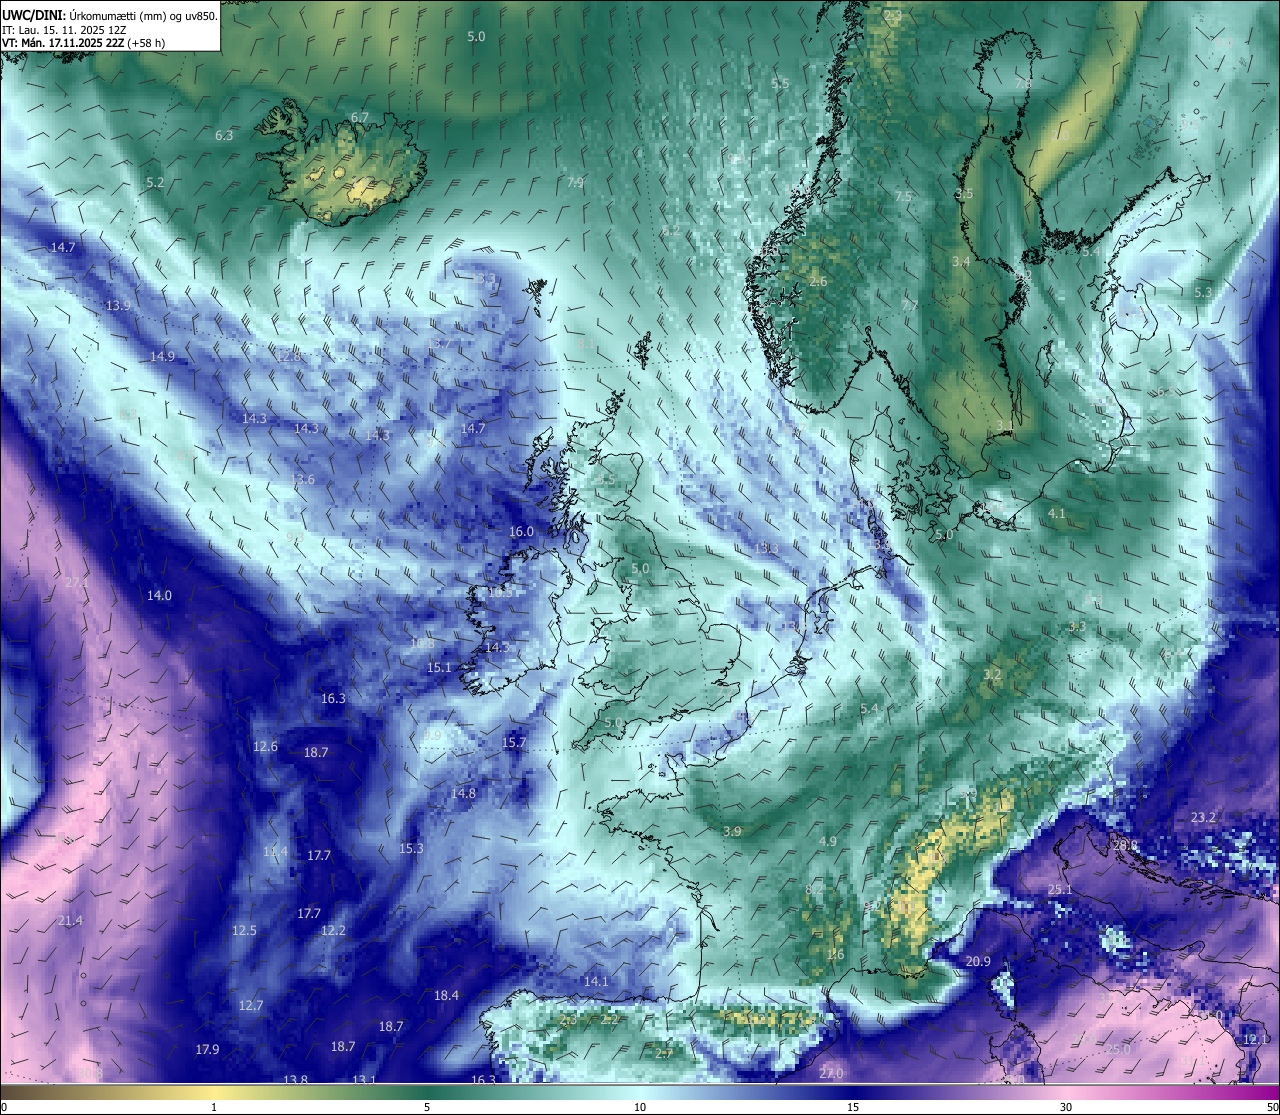Click the value 23.2 over the Balkans

pos(1203,817)
